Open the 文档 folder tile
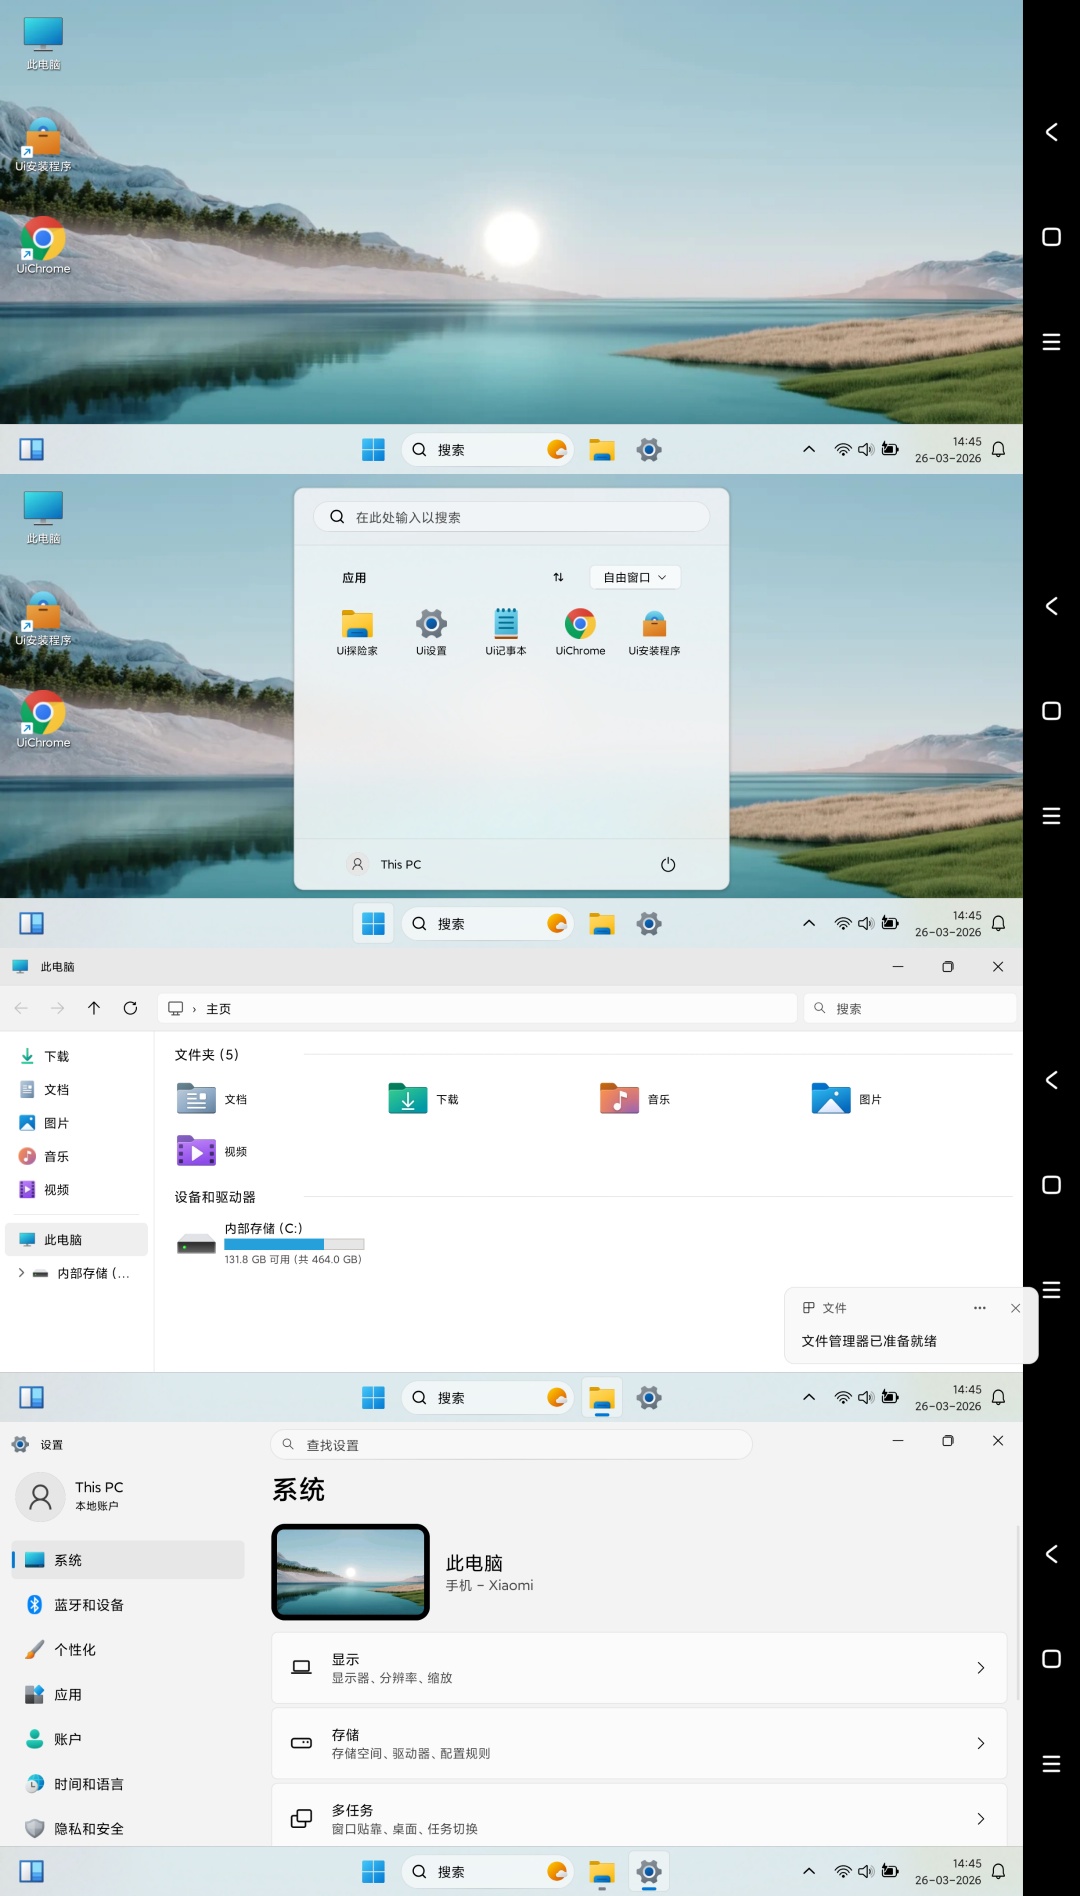 click(x=212, y=1099)
